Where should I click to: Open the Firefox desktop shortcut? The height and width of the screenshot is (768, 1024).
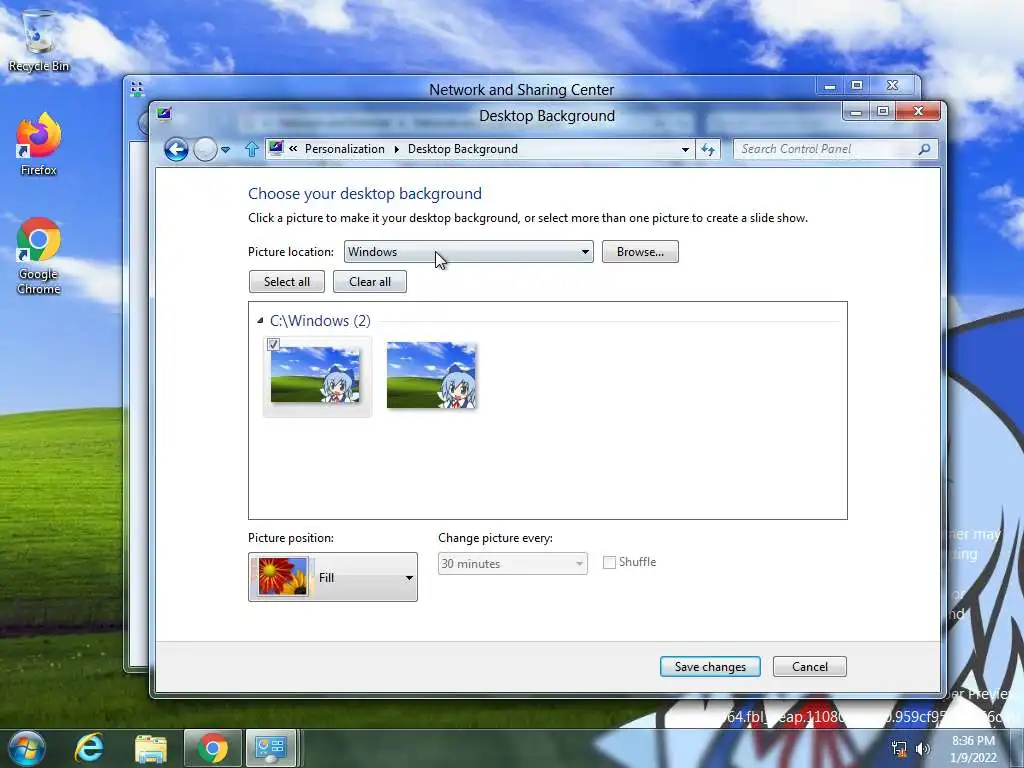[x=39, y=145]
